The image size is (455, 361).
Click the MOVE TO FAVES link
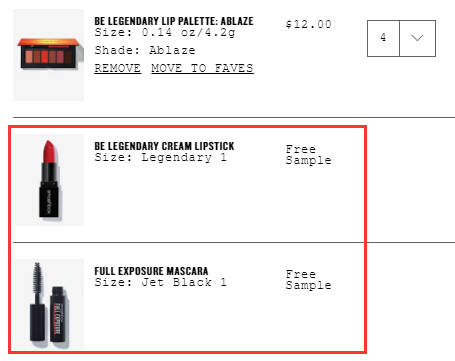click(x=202, y=68)
